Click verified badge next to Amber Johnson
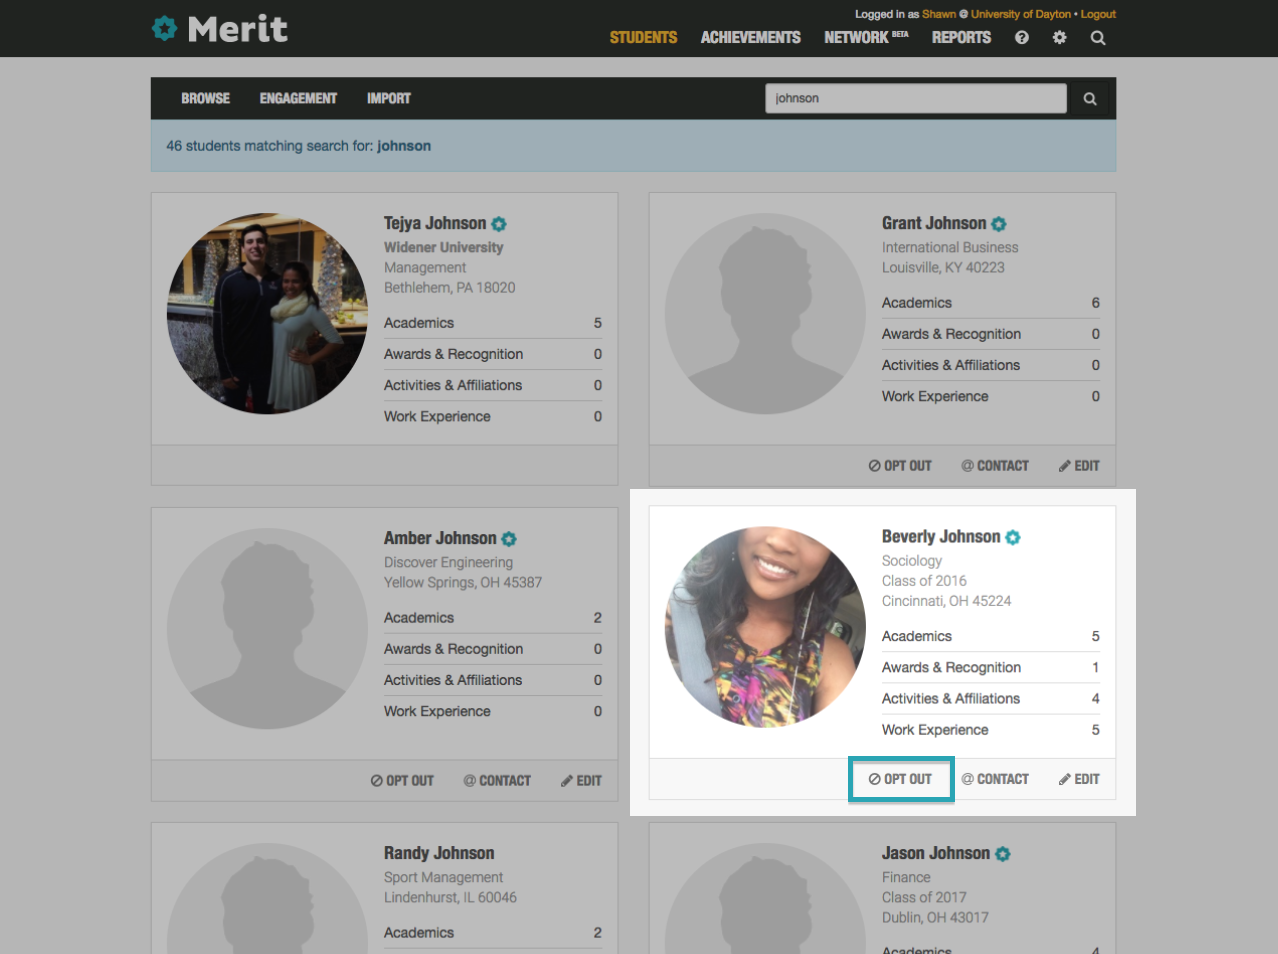The width and height of the screenshot is (1278, 954). 509,539
